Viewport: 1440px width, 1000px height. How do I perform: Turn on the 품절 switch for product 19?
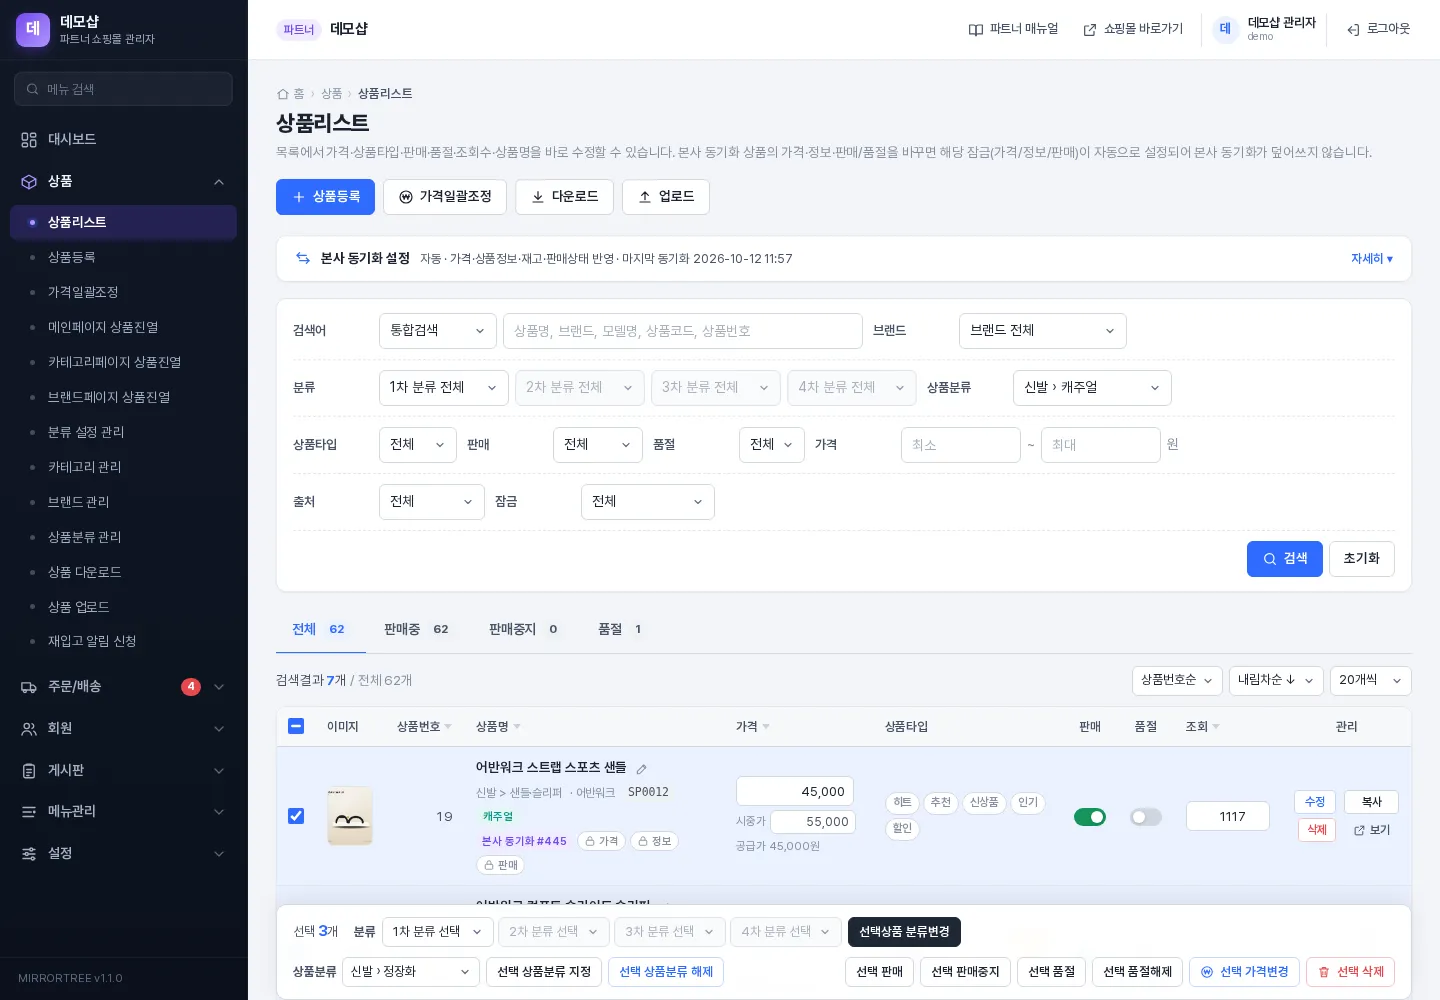point(1146,817)
